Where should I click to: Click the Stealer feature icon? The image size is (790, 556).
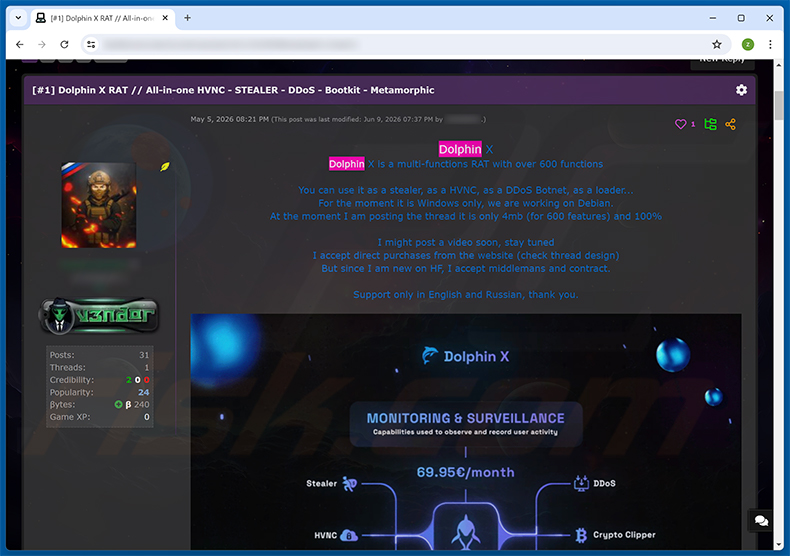349,483
